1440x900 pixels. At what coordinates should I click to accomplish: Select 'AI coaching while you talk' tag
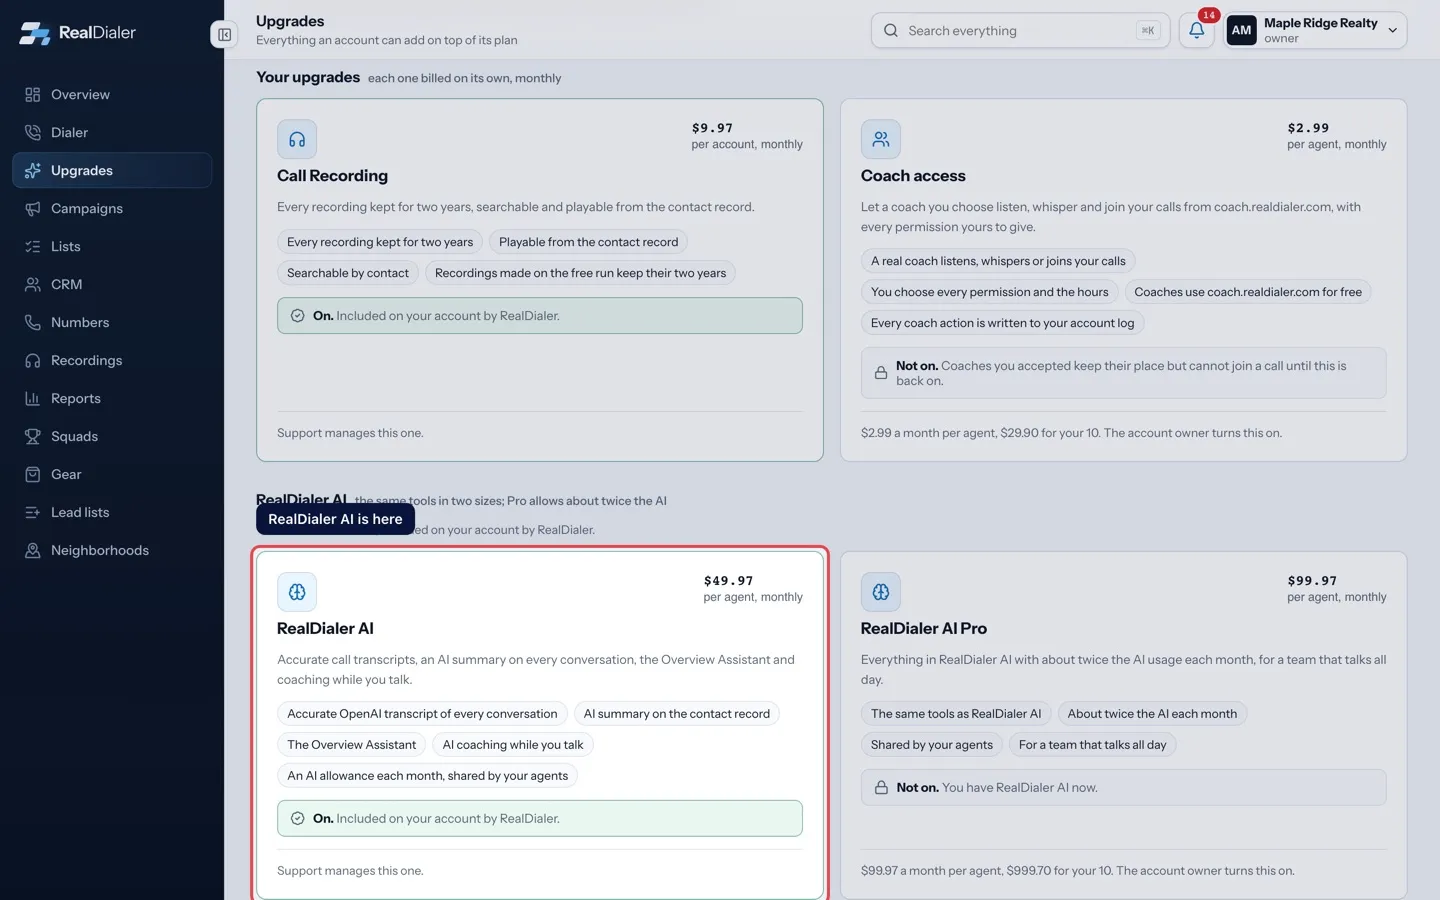click(x=513, y=745)
